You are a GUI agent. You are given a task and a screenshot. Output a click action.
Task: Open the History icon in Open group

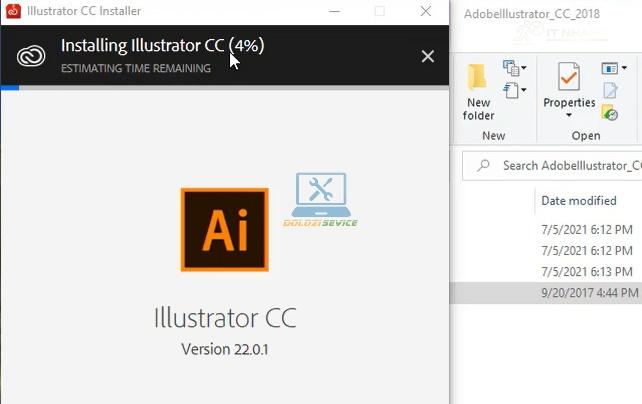[610, 112]
